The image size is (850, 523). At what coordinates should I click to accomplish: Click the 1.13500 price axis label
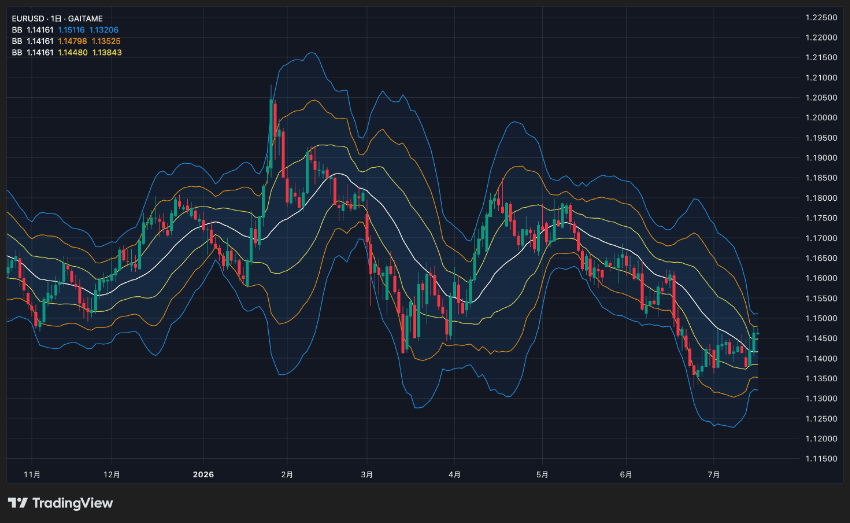(821, 378)
